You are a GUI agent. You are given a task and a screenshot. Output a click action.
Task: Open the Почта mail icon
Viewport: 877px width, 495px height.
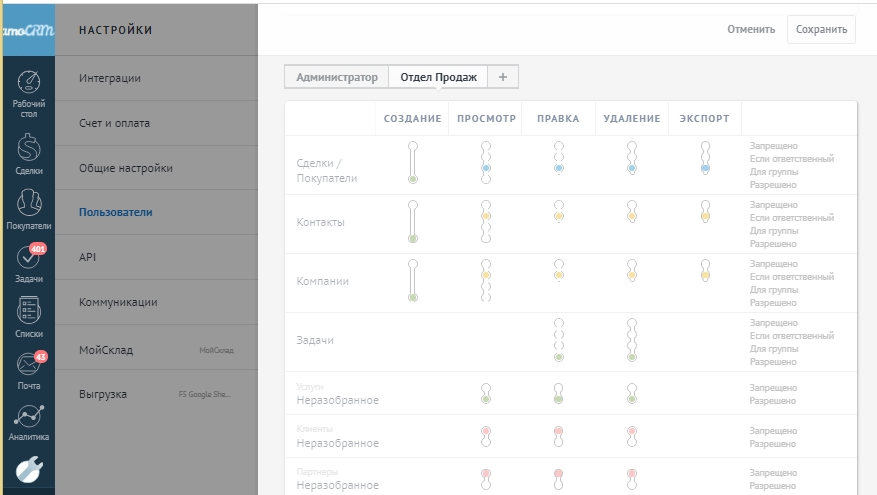[28, 366]
